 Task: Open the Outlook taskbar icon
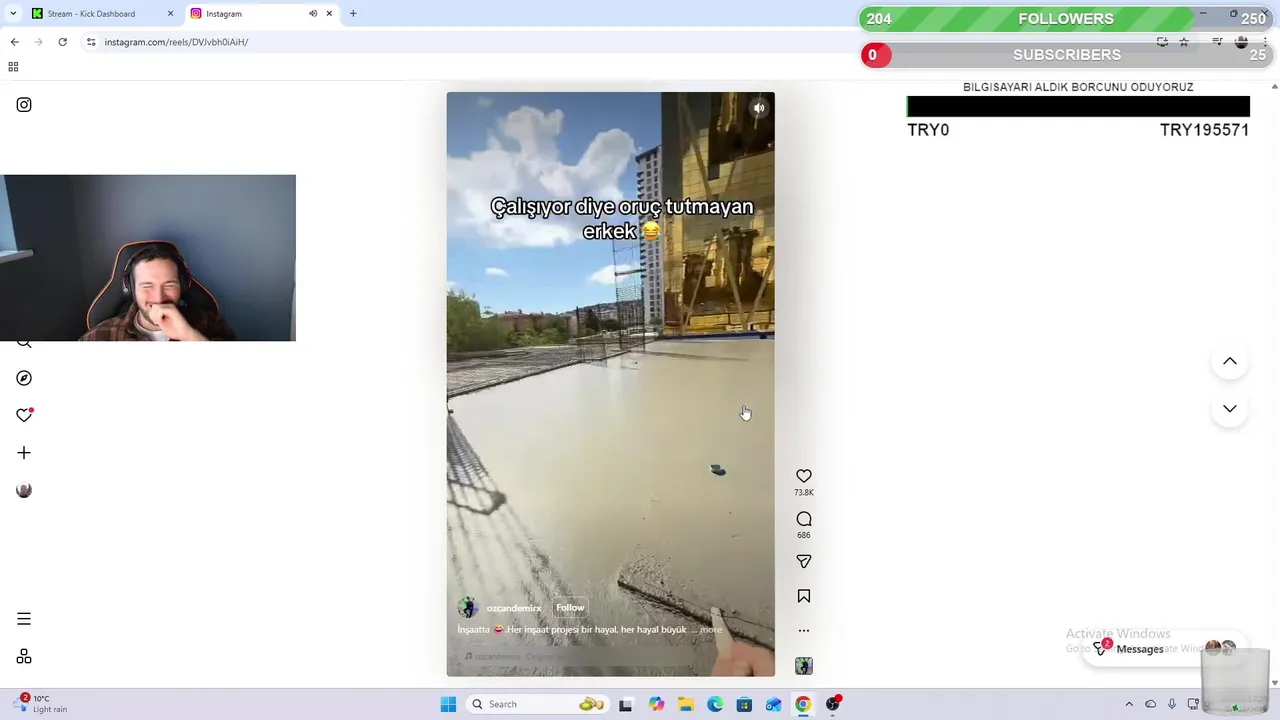pyautogui.click(x=773, y=704)
